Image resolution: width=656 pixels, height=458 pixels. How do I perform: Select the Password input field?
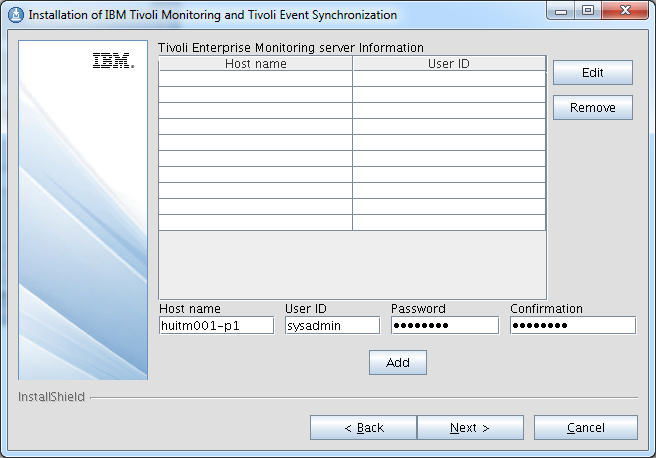pyautogui.click(x=445, y=325)
